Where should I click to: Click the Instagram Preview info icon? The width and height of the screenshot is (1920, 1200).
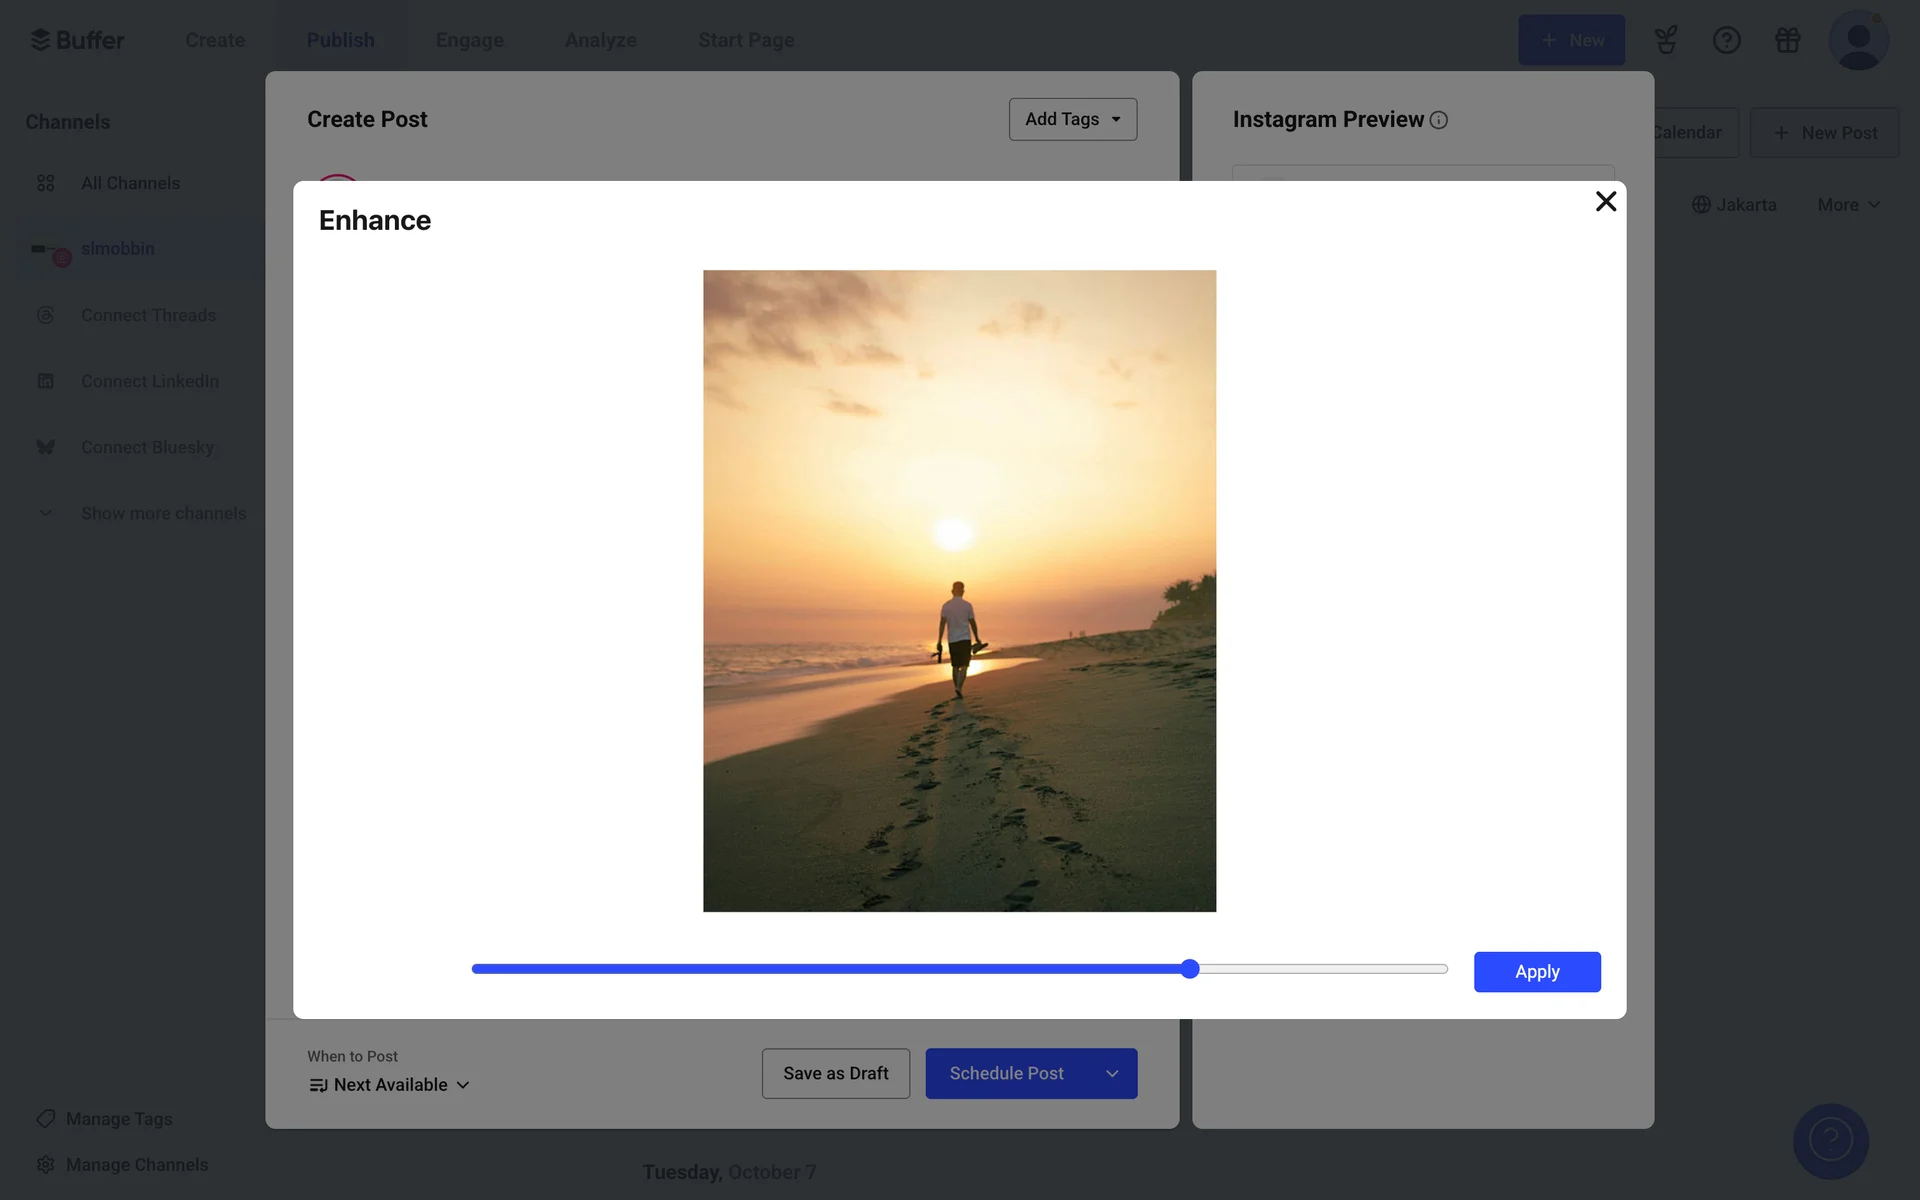pyautogui.click(x=1439, y=120)
